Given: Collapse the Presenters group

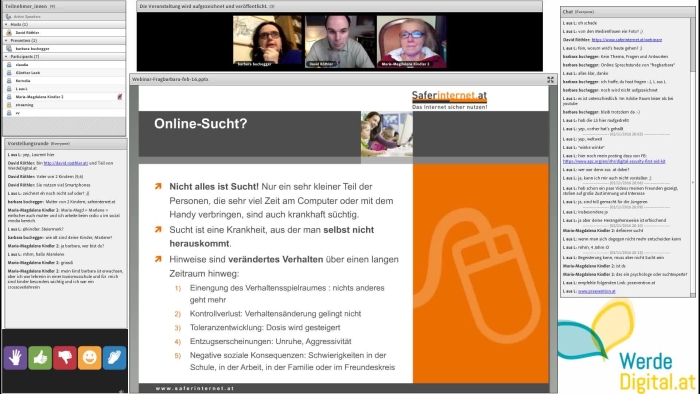Looking at the screenshot, I should (x=6, y=41).
